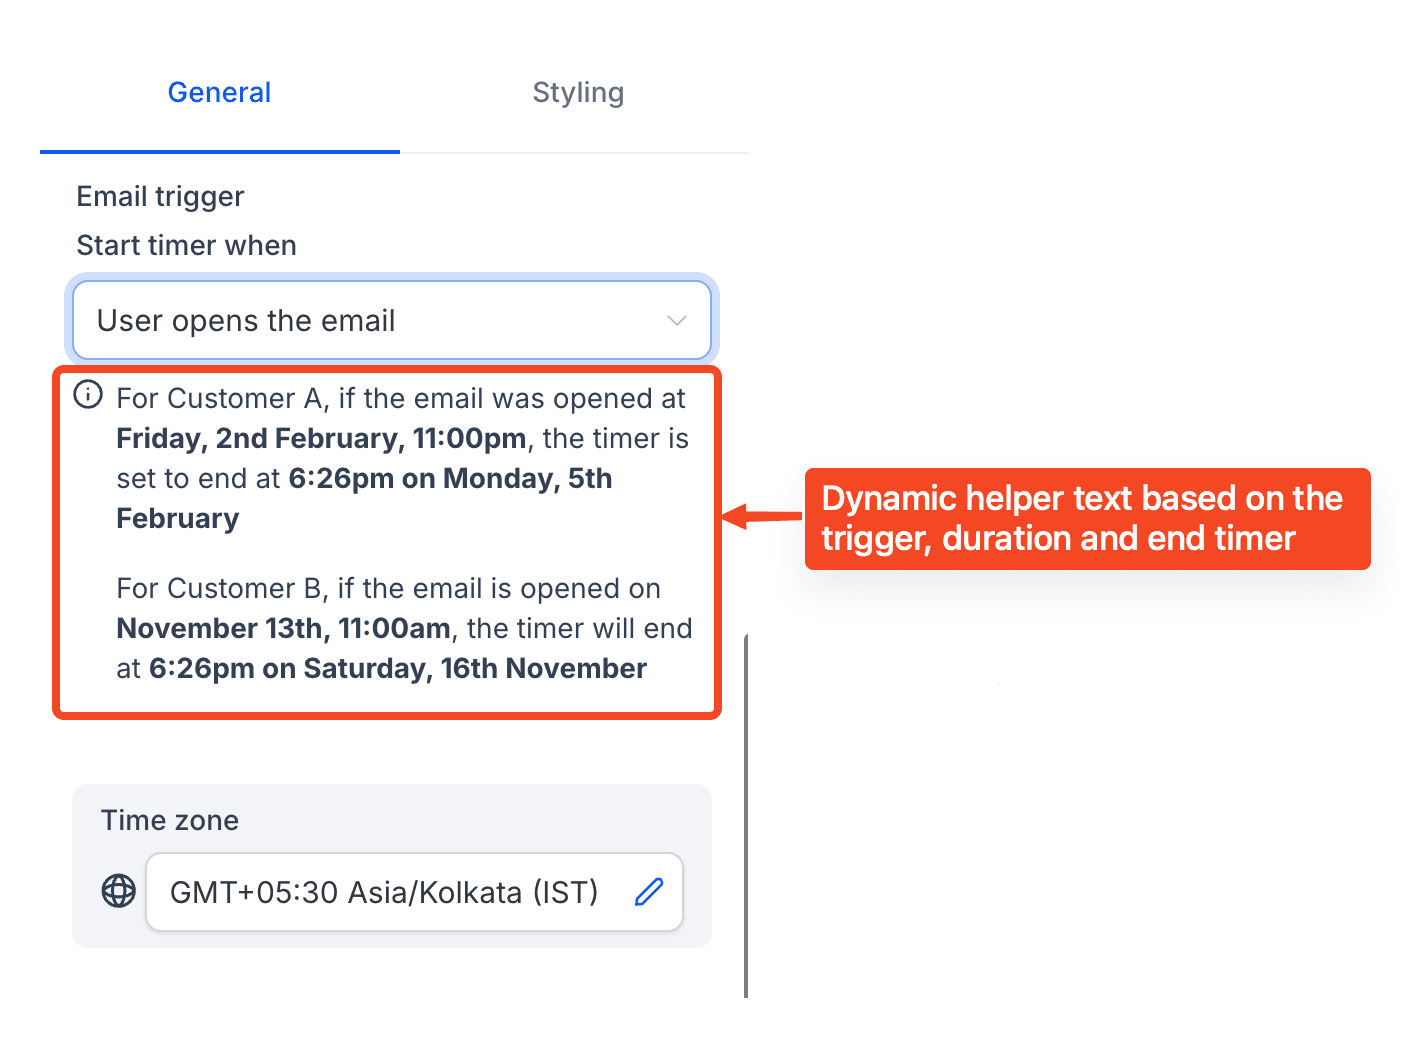
Task: Click the vertical scrollbar beside the panel
Action: point(746,815)
